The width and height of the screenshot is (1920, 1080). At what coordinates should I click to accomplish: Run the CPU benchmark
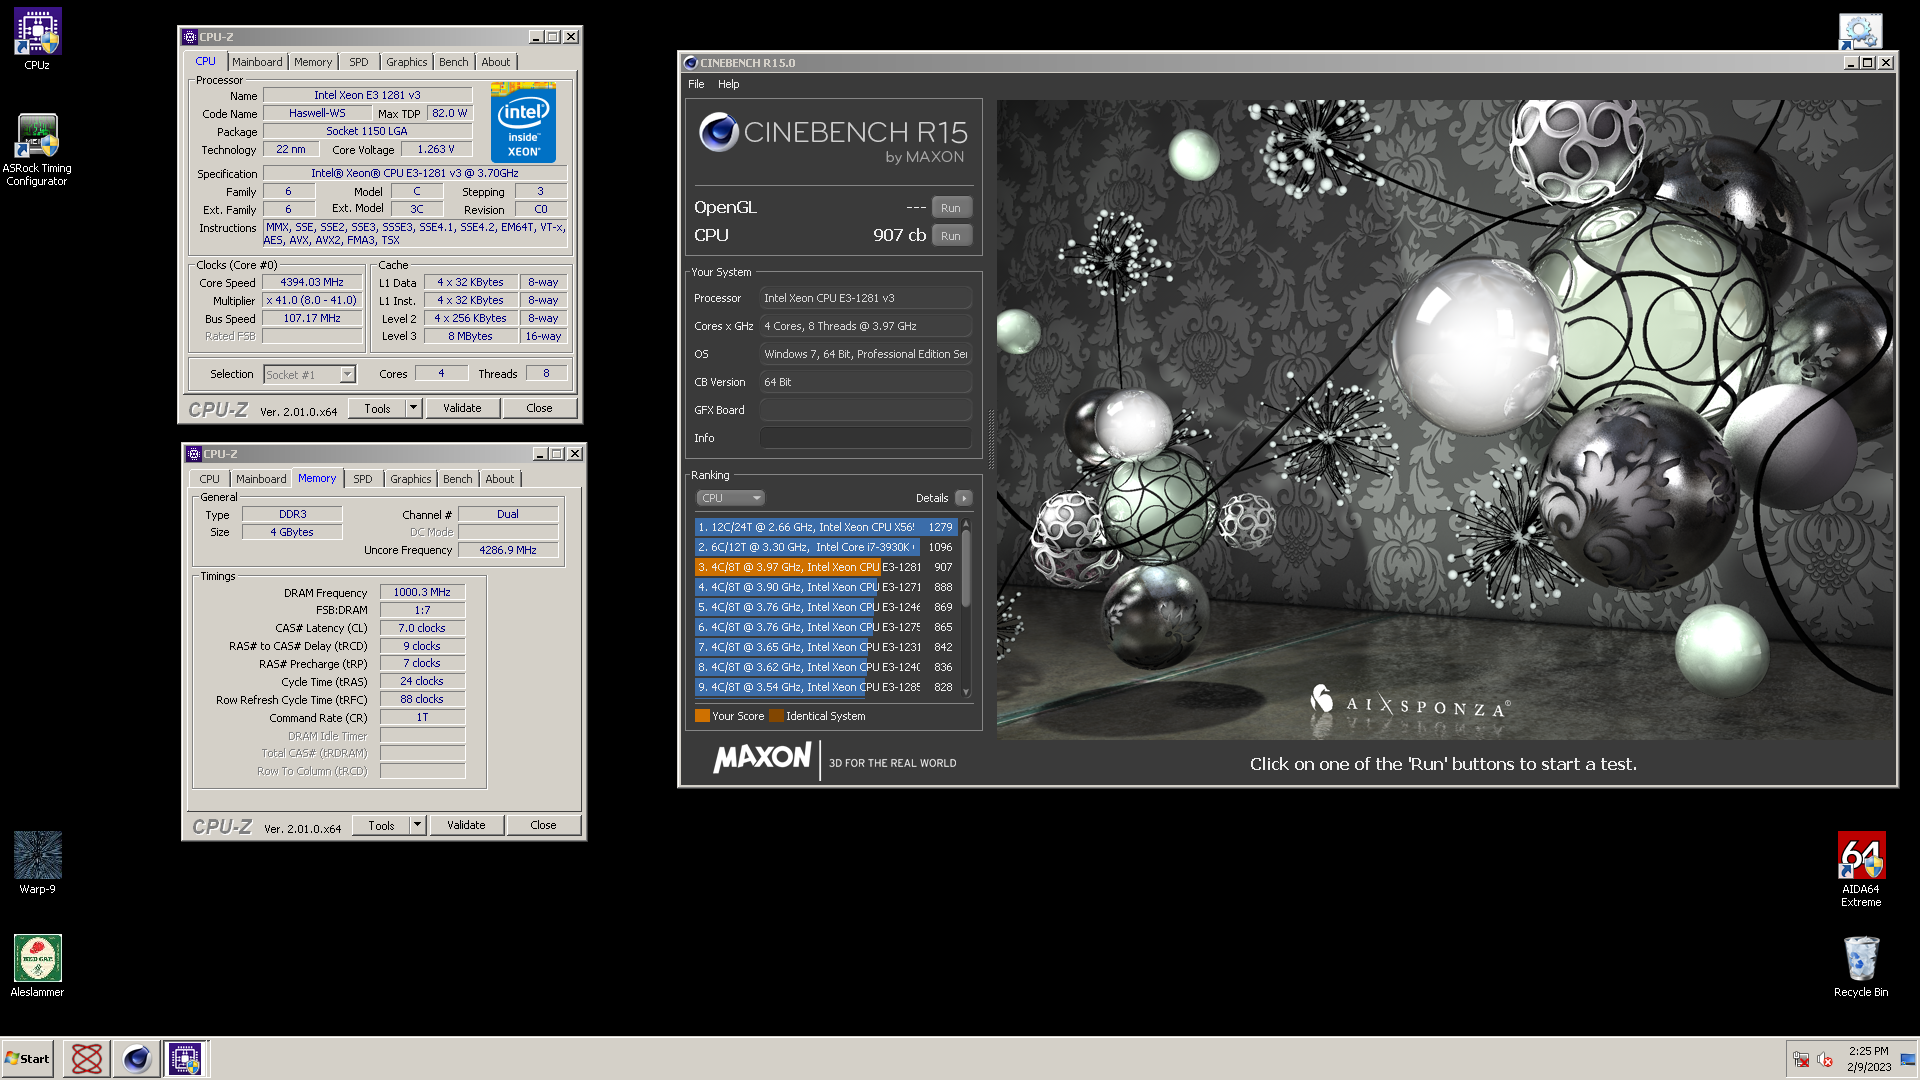tap(951, 236)
